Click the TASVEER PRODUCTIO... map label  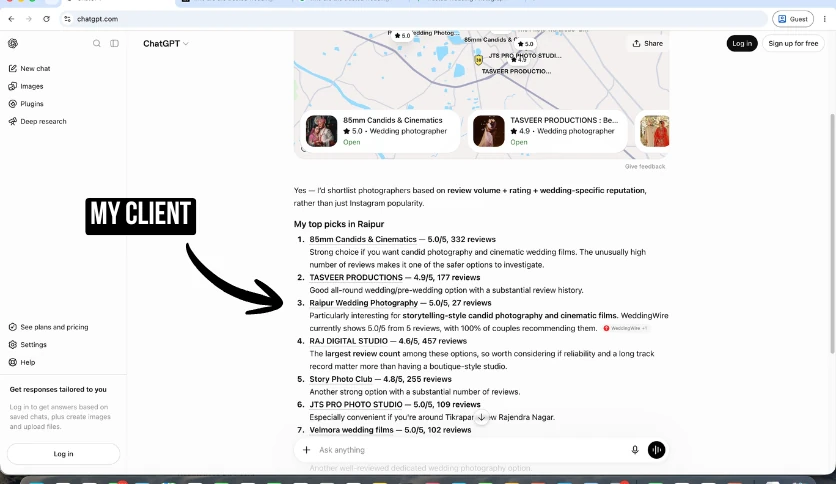(516, 71)
